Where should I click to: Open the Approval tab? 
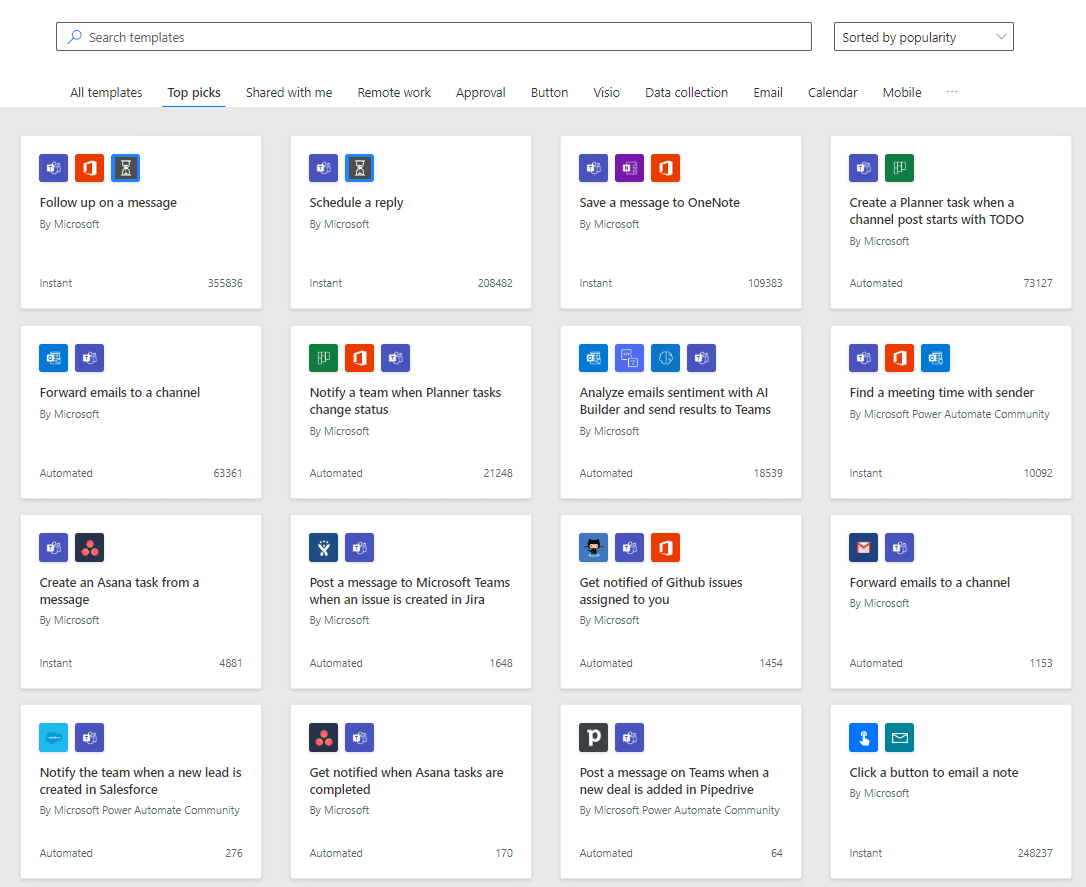click(480, 92)
